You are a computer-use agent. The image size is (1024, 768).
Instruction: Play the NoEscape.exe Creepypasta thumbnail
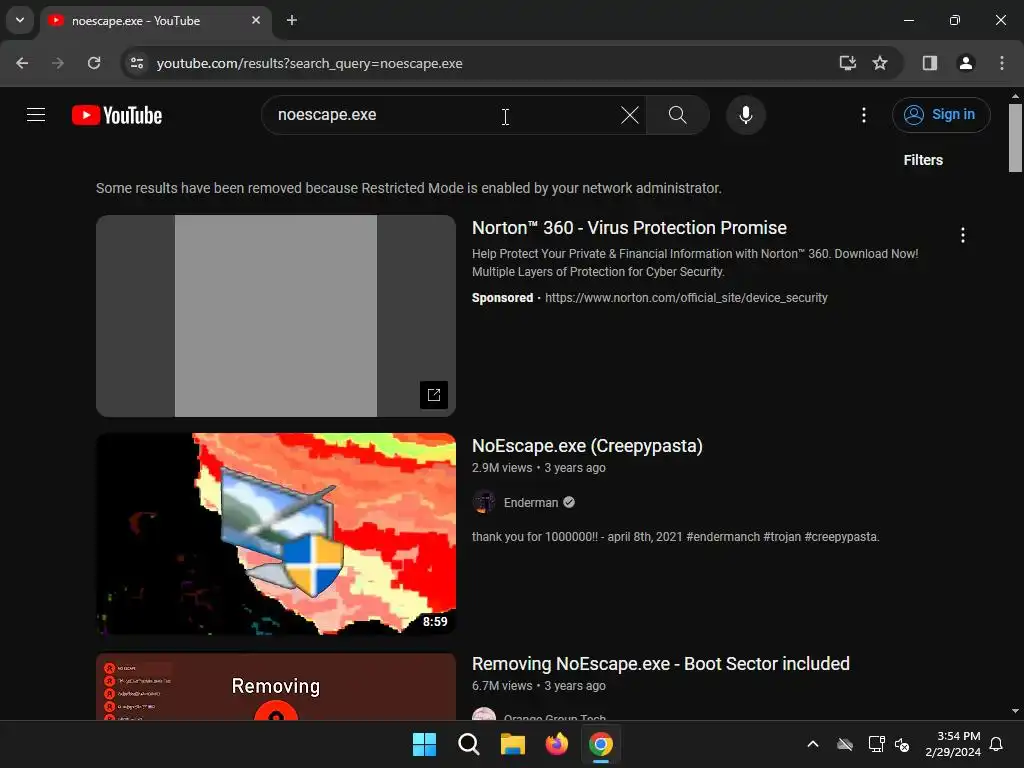[276, 534]
